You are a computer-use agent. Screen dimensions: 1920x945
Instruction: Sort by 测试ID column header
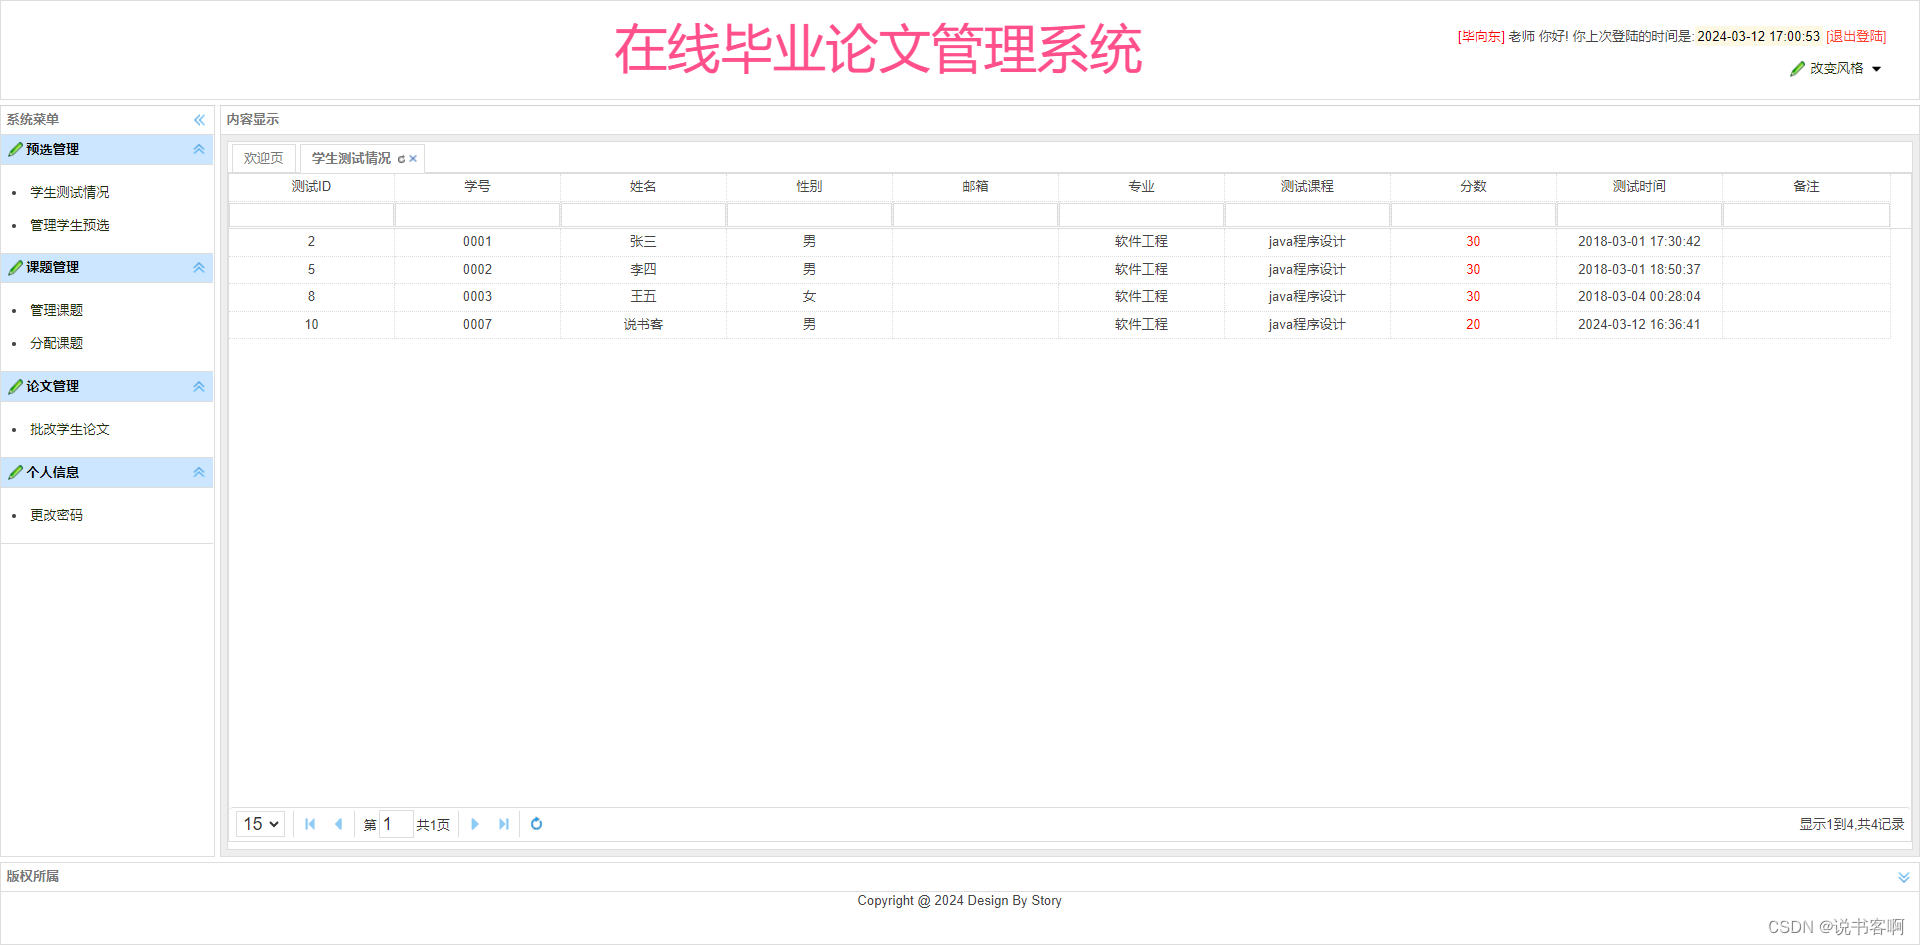coord(311,187)
